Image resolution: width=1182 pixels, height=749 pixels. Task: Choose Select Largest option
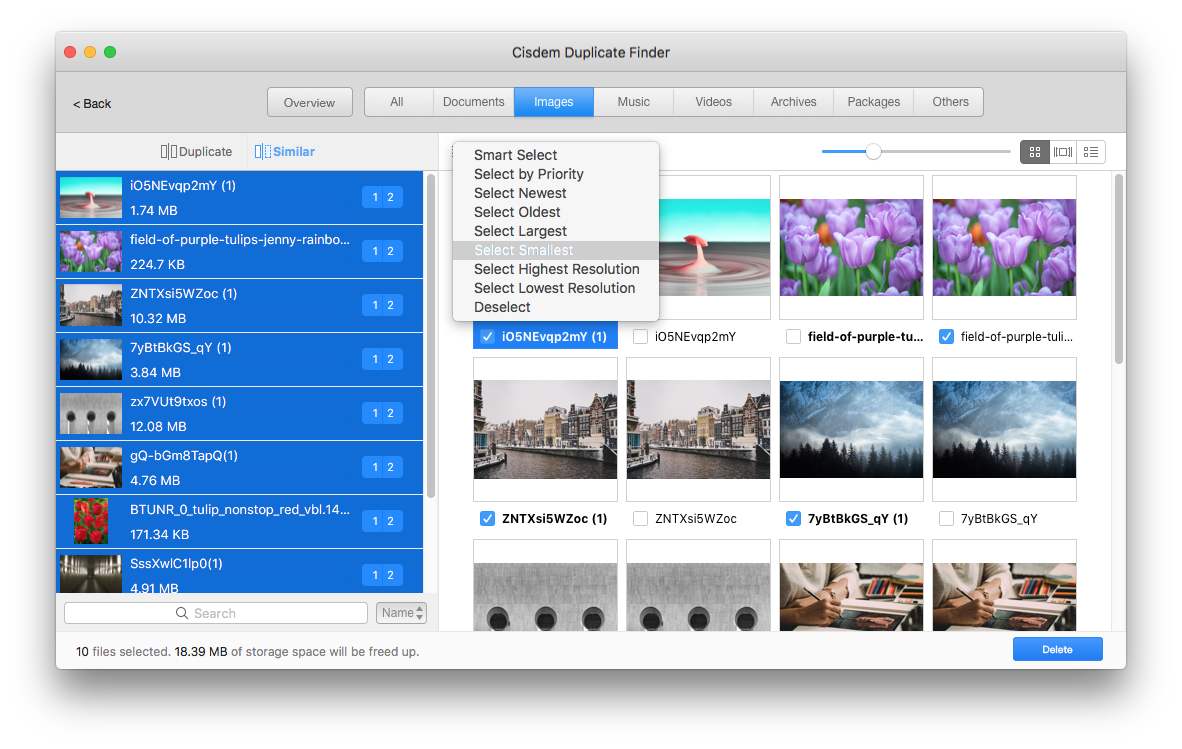[556, 231]
